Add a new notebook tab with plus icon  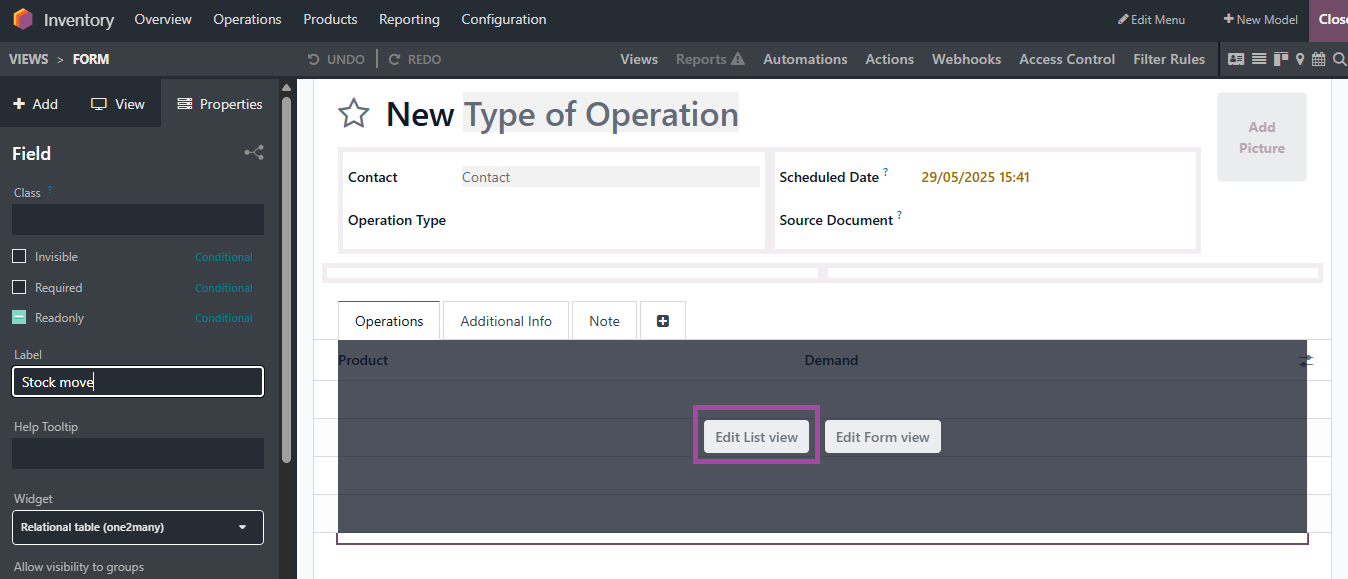663,321
